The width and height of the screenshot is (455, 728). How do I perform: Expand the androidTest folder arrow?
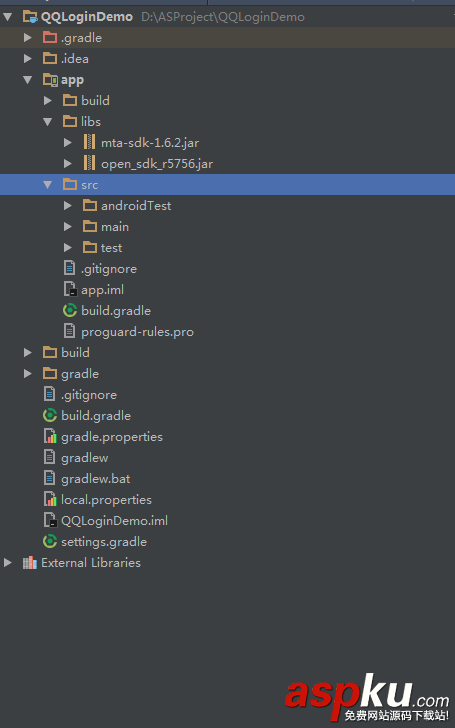click(x=68, y=205)
